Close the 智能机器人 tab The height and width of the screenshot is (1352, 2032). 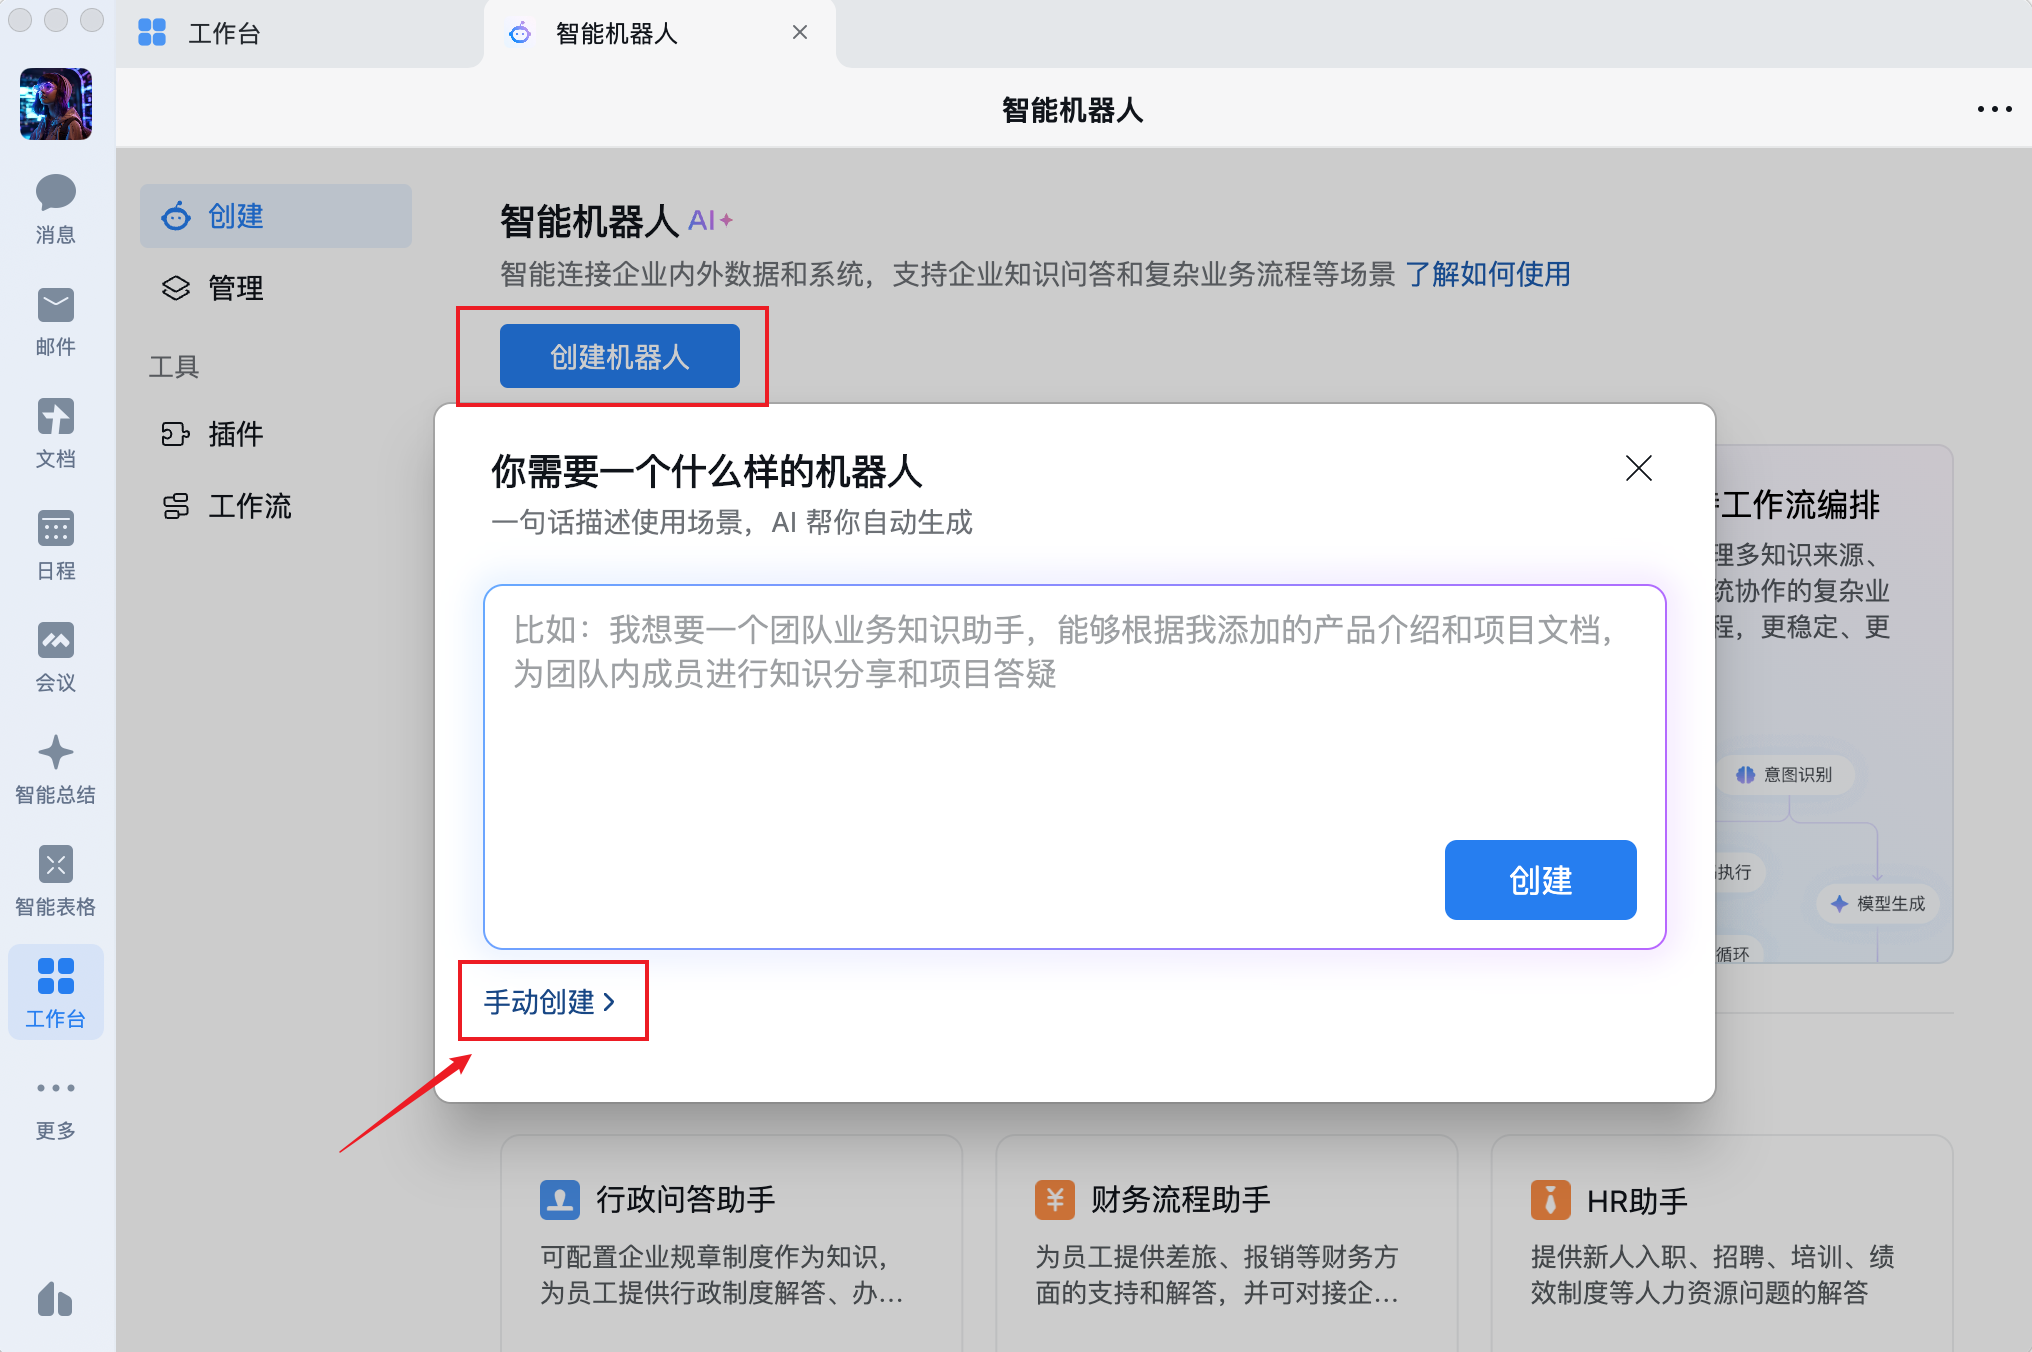click(x=800, y=33)
